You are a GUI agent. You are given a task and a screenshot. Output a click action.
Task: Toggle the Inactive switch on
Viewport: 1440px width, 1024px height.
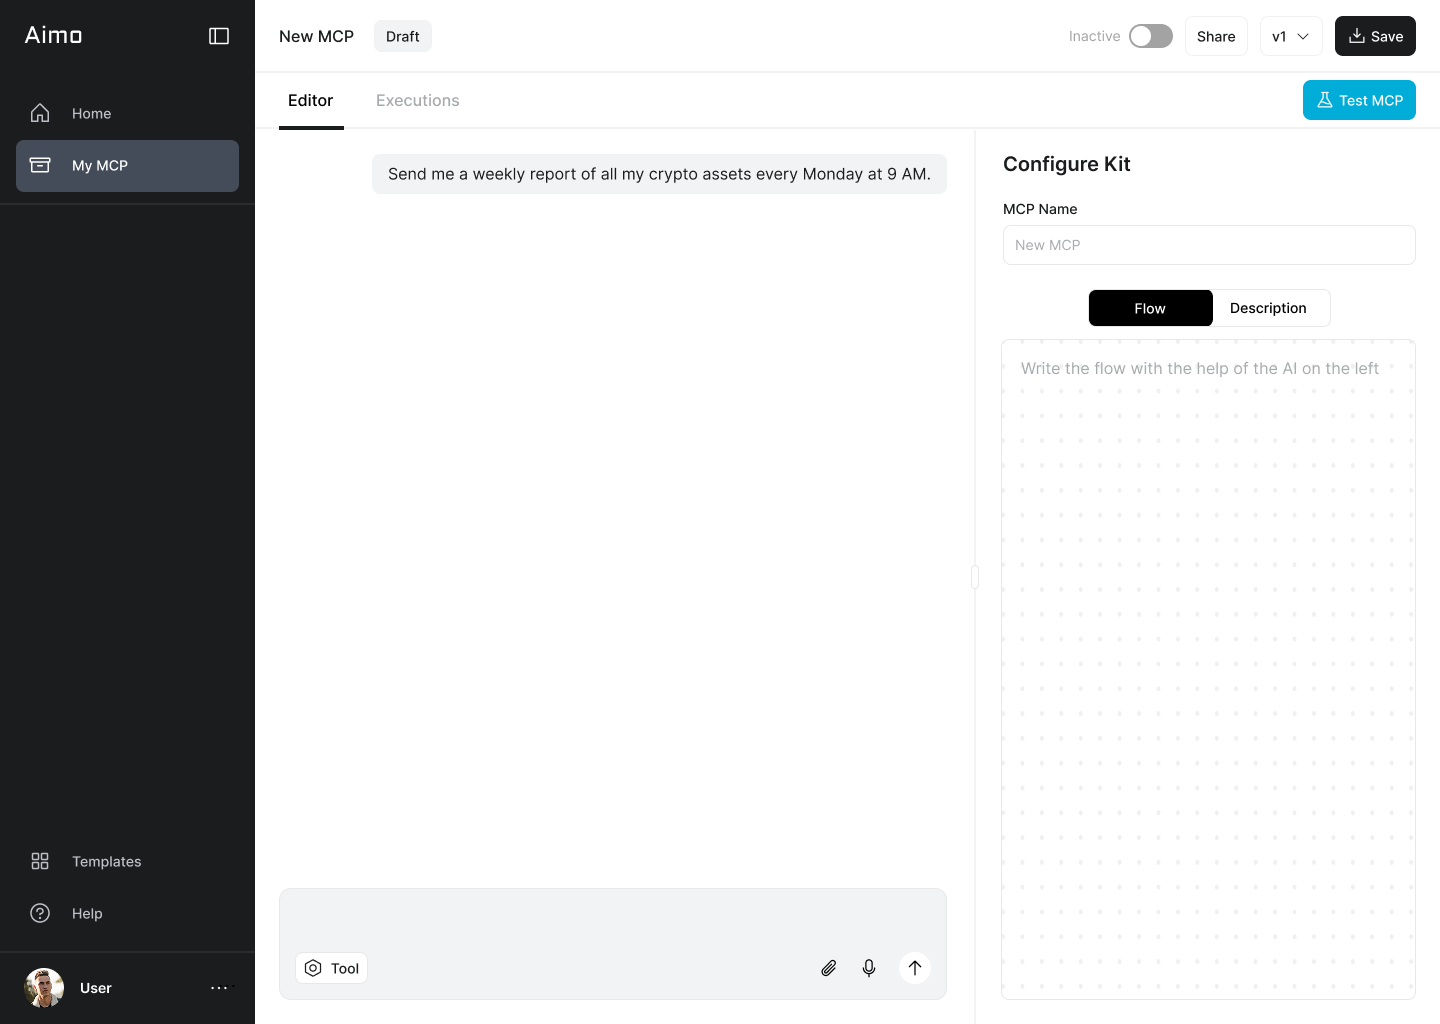pos(1151,36)
